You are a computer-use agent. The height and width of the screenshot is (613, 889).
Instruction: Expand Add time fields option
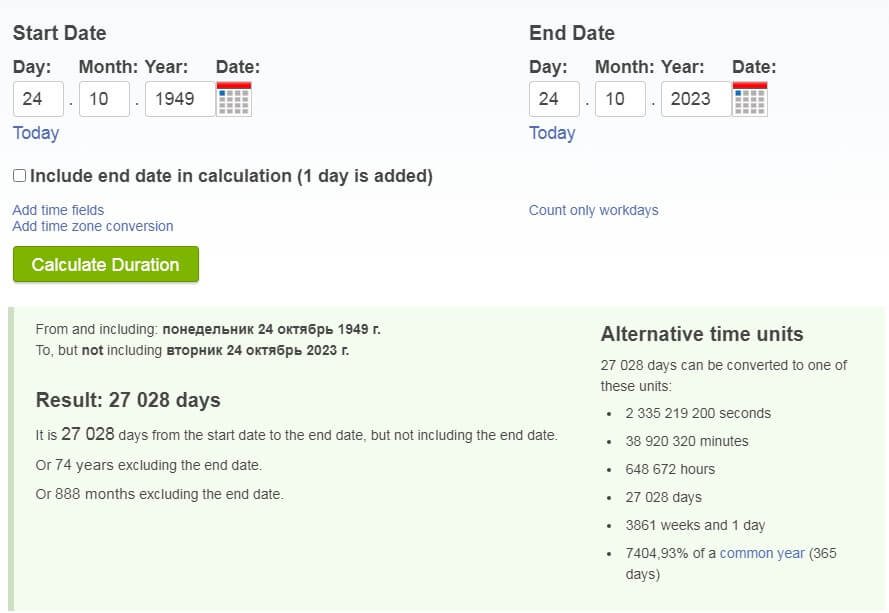pos(58,210)
